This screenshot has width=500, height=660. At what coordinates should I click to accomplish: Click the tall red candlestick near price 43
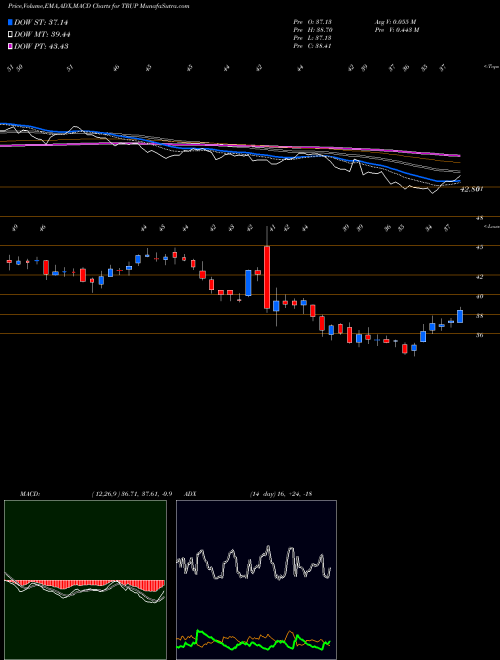pos(267,278)
